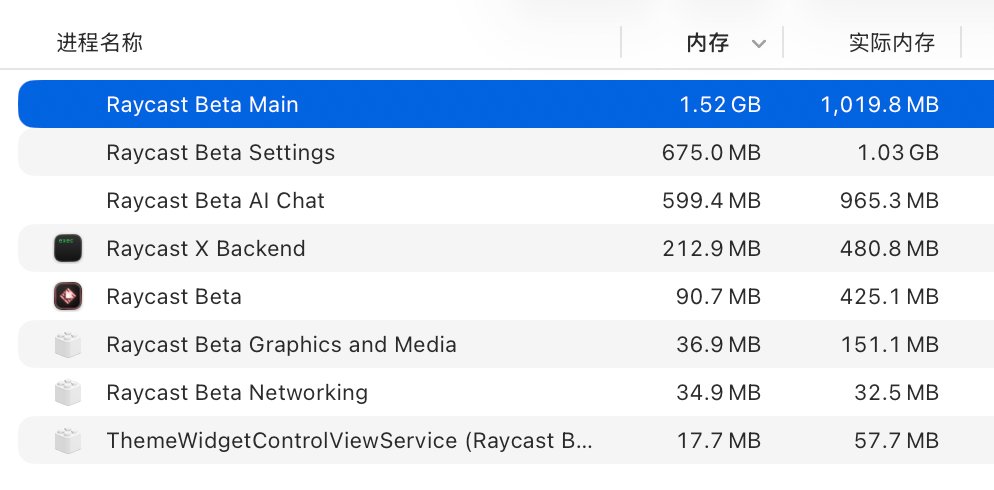Click the Raycast Beta Graphics and Media block icon

point(68,344)
